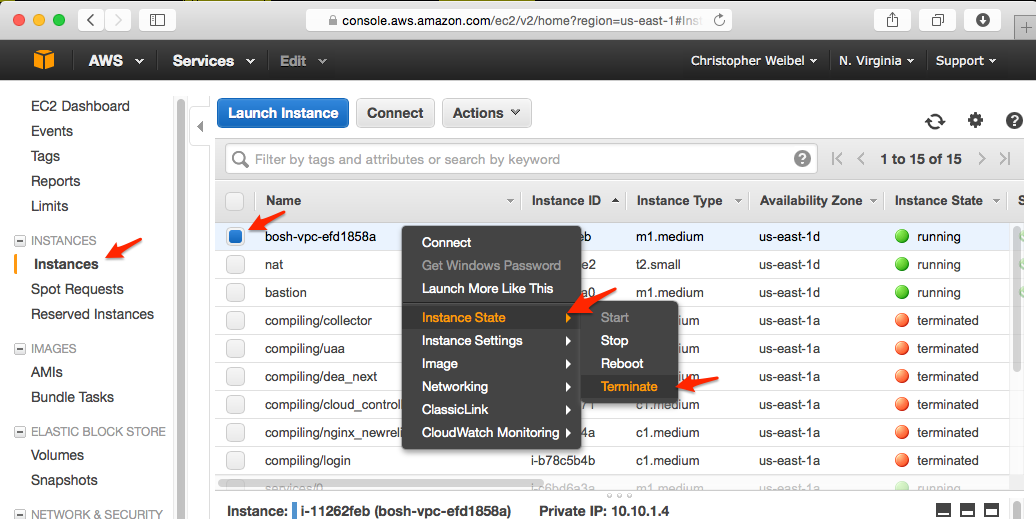Open Volumes in sidebar
Screen dimensions: 1036x519
click(57, 456)
